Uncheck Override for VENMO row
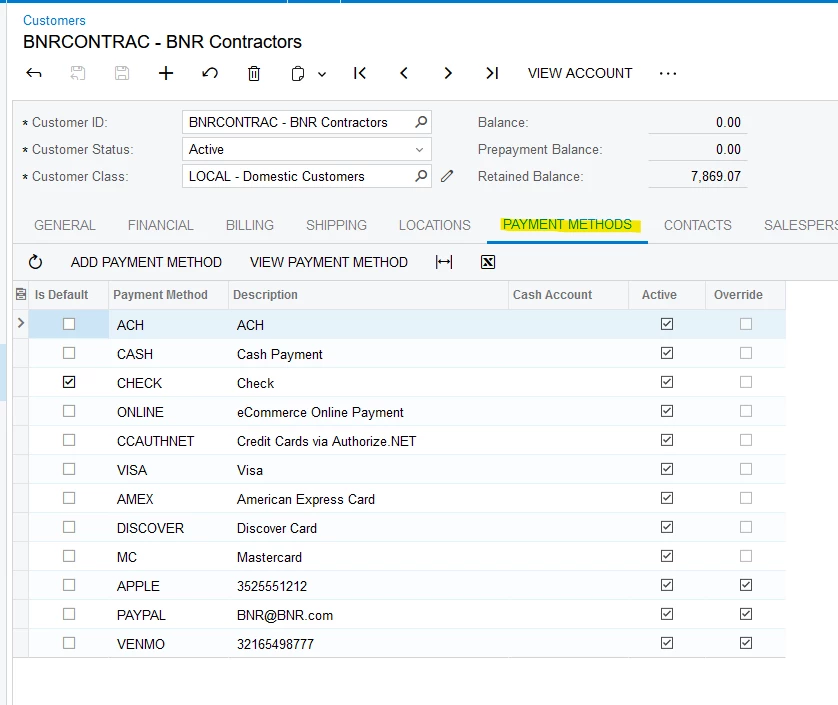 coord(746,642)
